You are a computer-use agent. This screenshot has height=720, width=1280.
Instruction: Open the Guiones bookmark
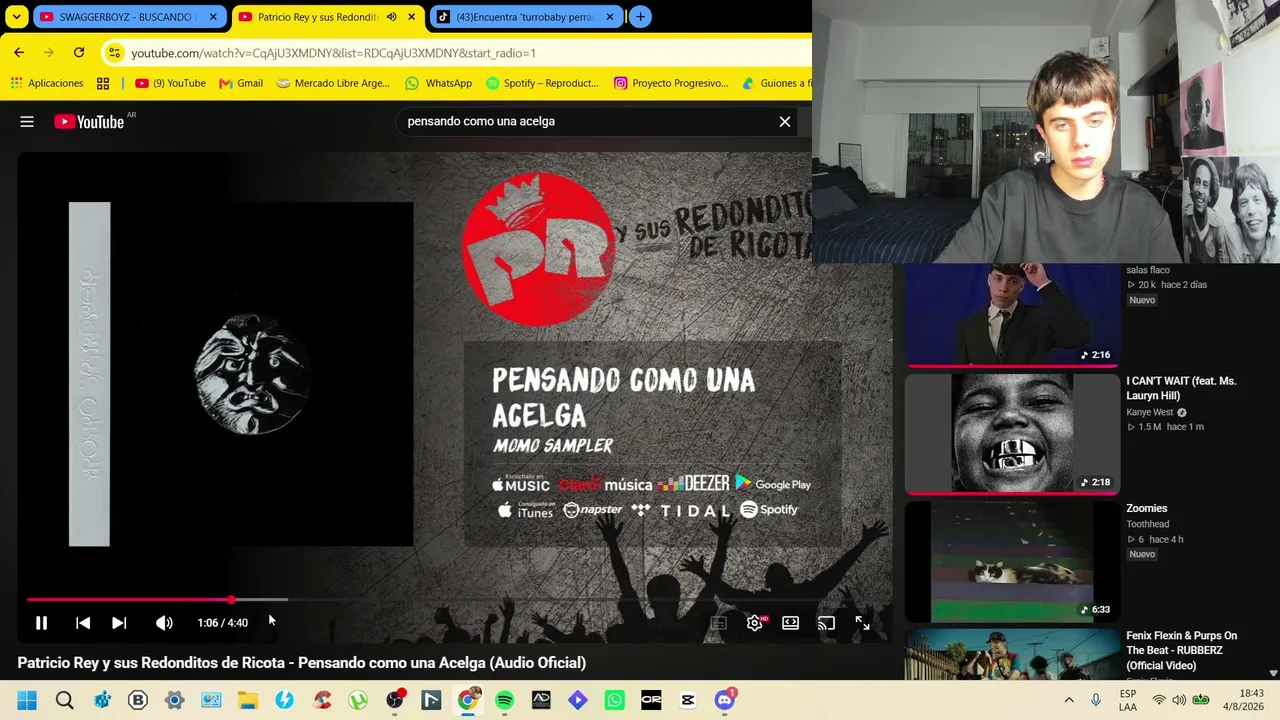[x=776, y=83]
